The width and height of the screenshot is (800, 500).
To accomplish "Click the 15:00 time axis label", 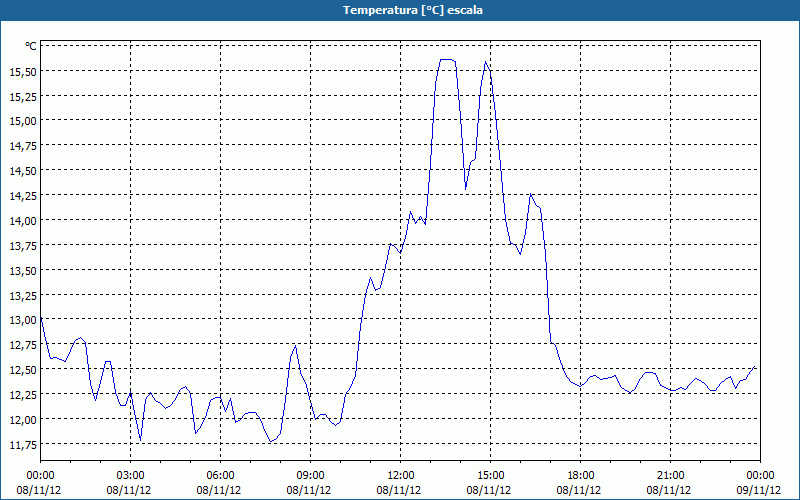I will (x=490, y=476).
